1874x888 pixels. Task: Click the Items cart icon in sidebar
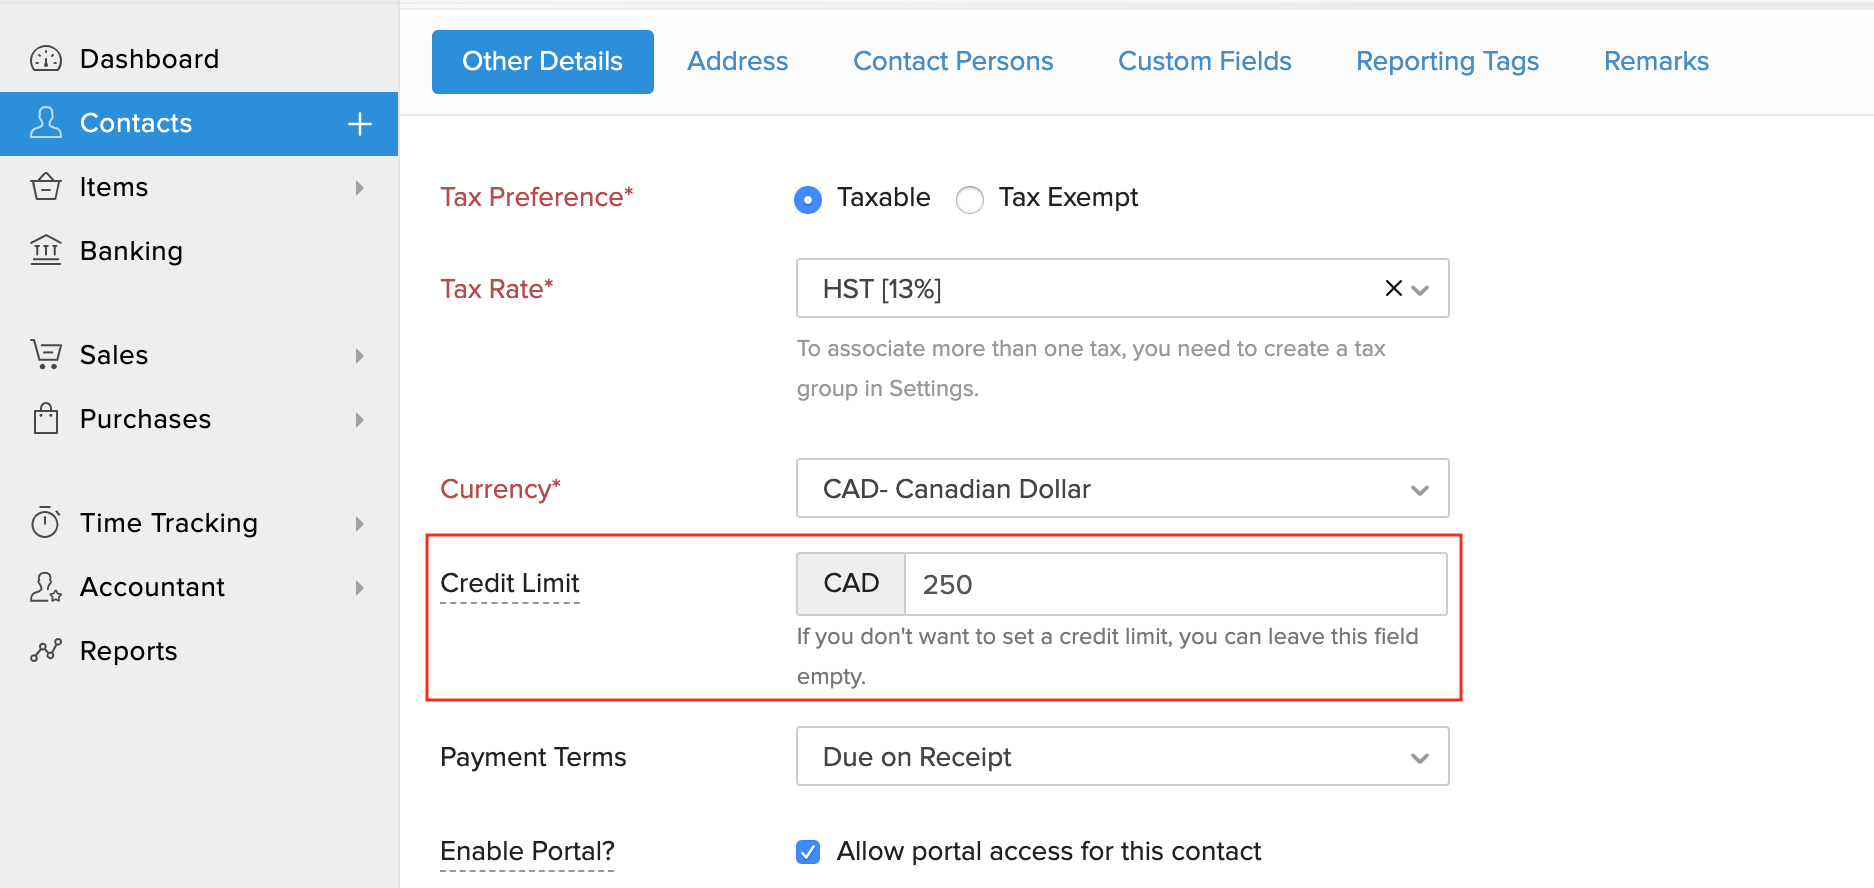[x=46, y=186]
